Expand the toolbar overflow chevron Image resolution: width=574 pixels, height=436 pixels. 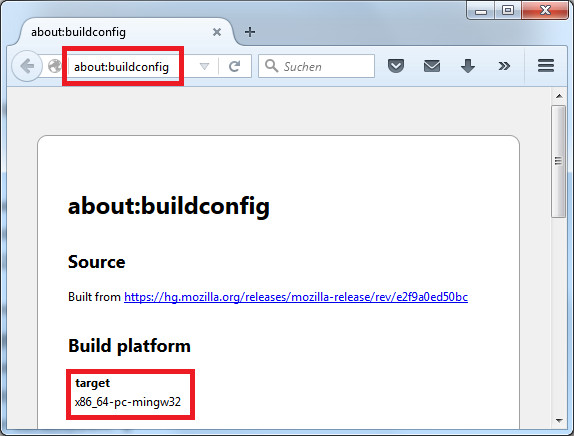[504, 66]
